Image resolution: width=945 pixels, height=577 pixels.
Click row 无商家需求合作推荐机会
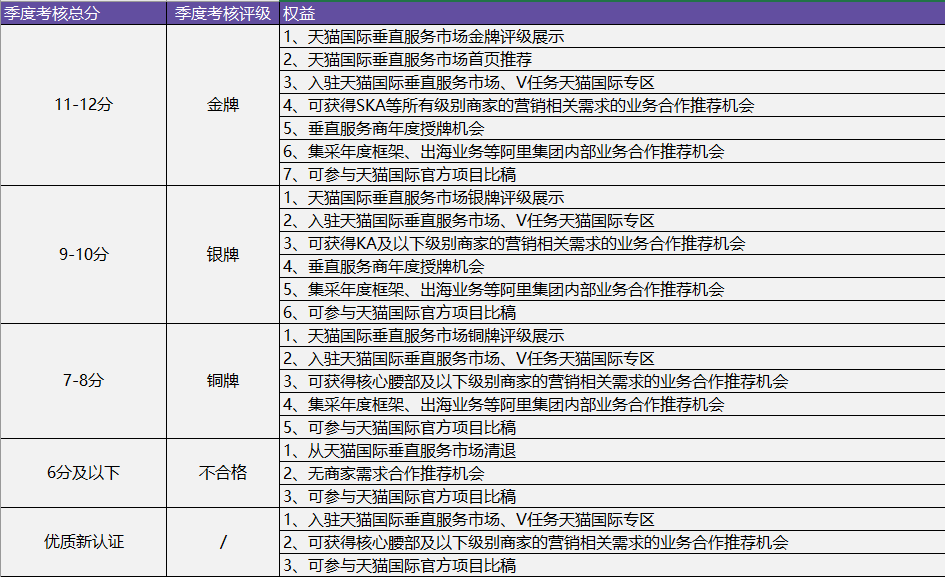point(612,474)
